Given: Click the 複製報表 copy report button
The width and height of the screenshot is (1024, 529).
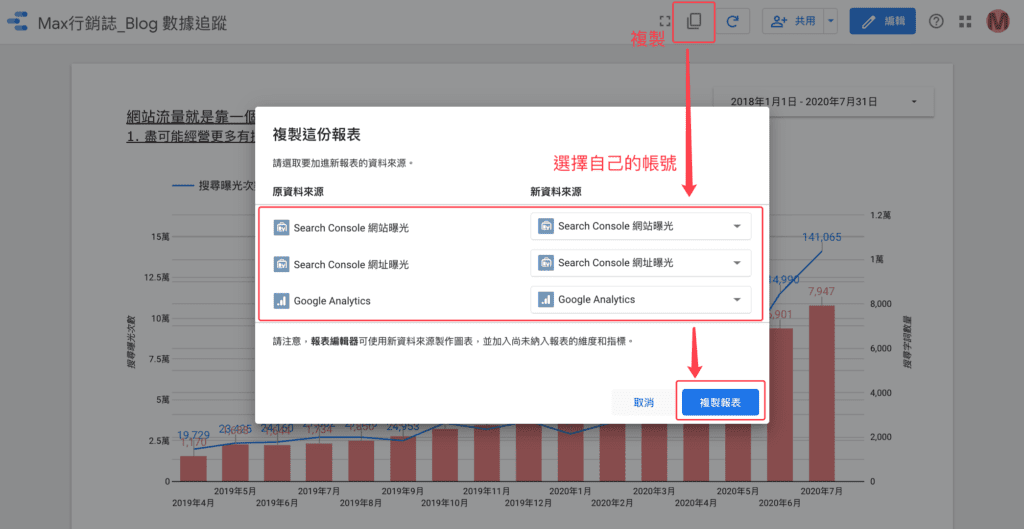Looking at the screenshot, I should (x=720, y=402).
